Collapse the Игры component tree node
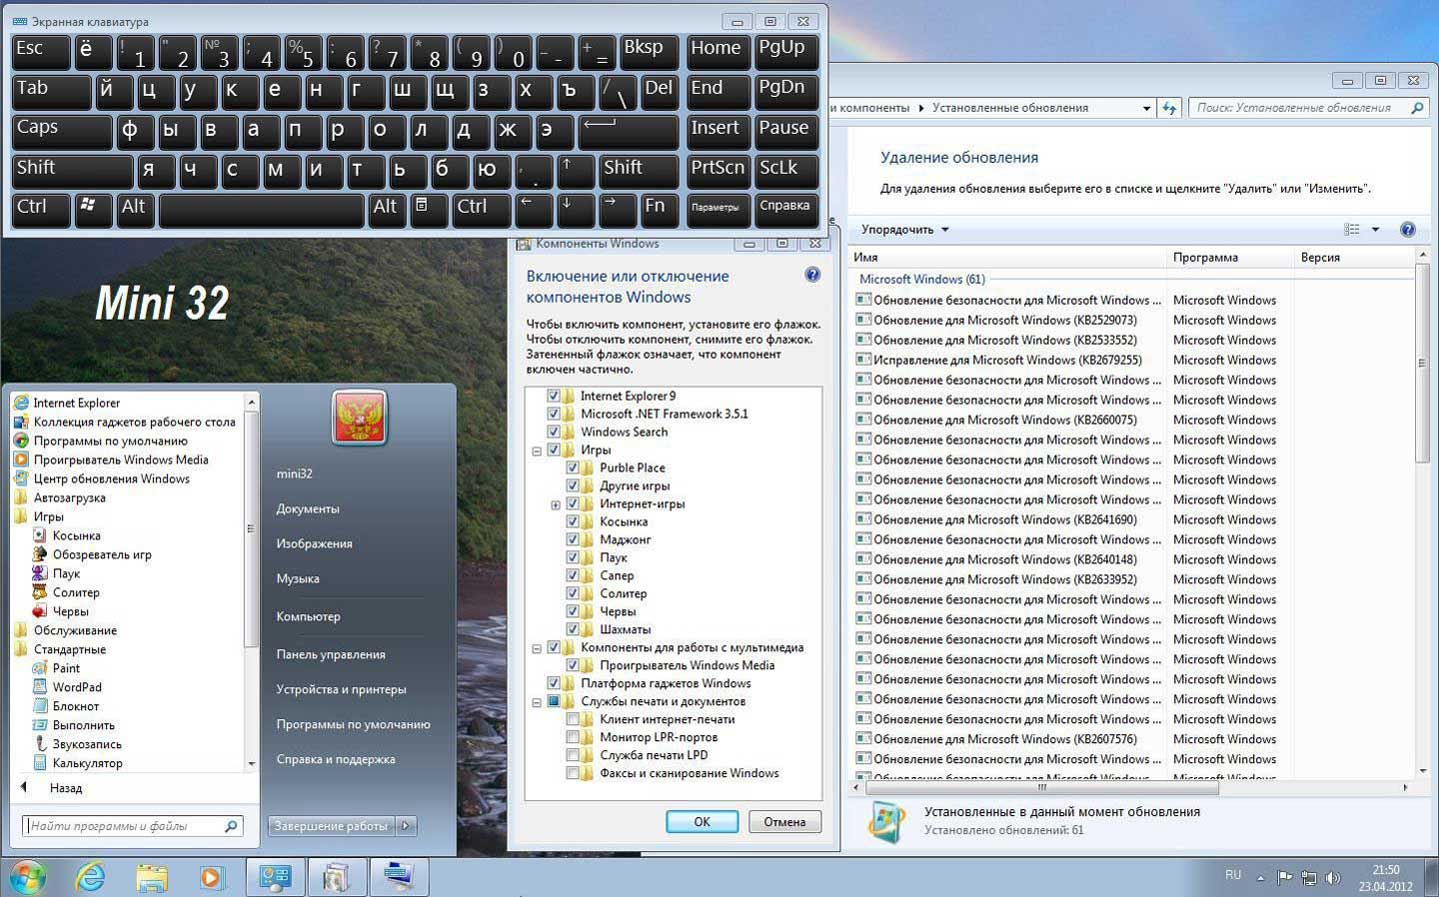The width and height of the screenshot is (1439, 897). point(537,451)
